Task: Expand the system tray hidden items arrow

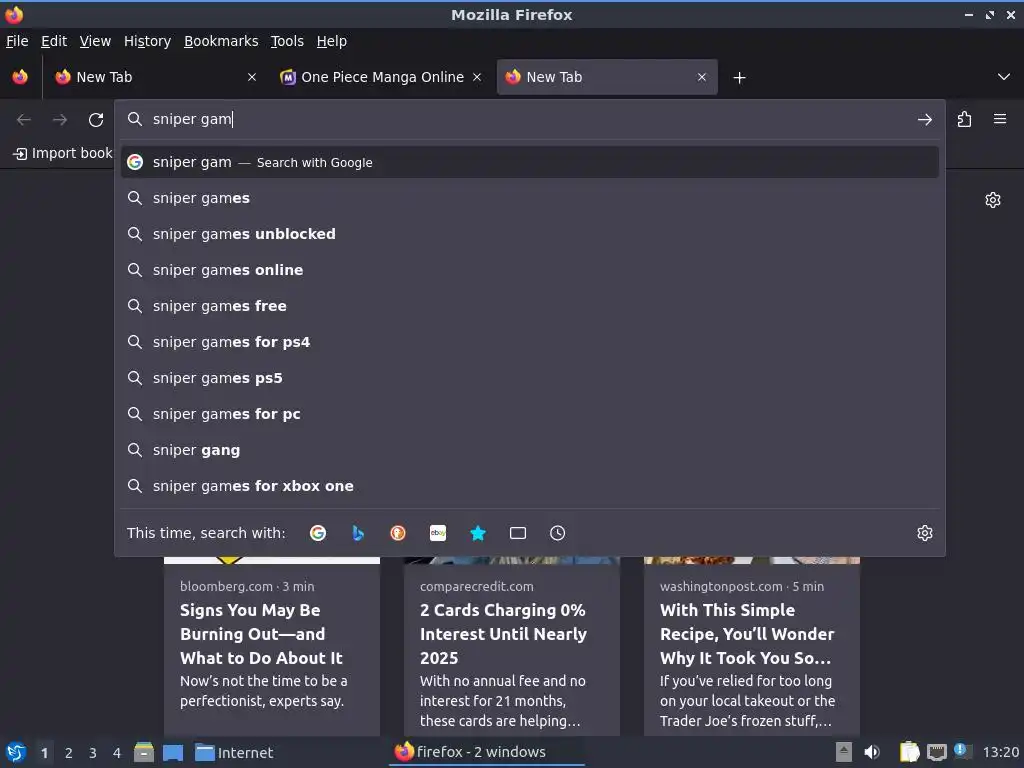Action: [x=844, y=752]
